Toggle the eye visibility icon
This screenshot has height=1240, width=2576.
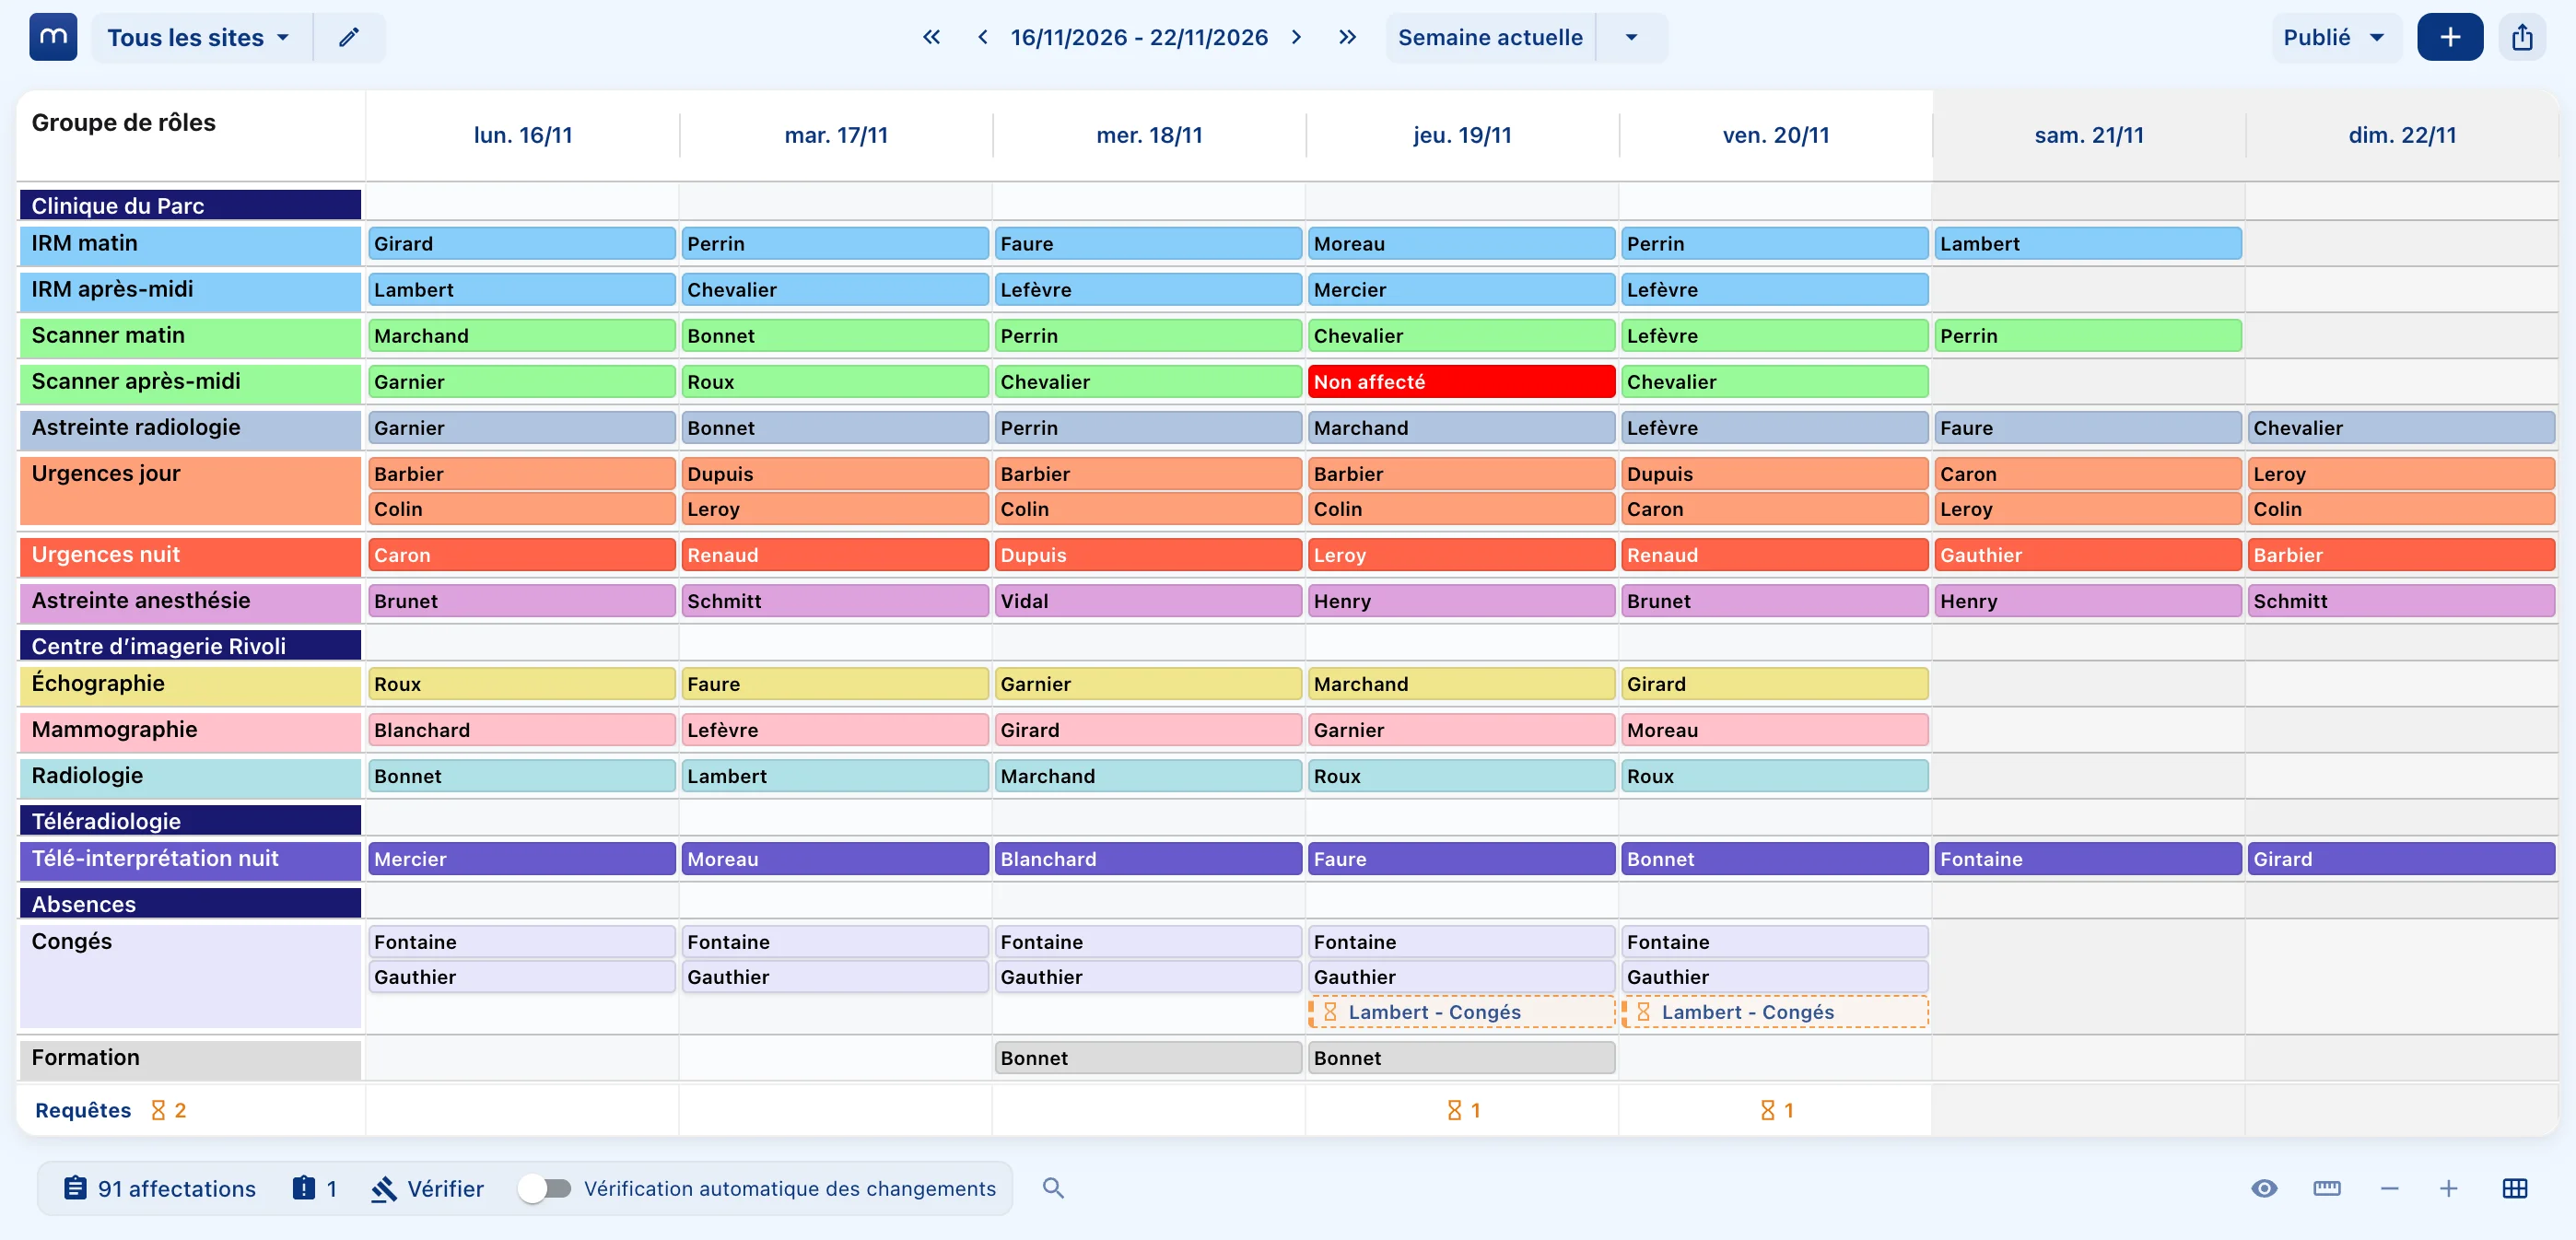[x=2264, y=1188]
